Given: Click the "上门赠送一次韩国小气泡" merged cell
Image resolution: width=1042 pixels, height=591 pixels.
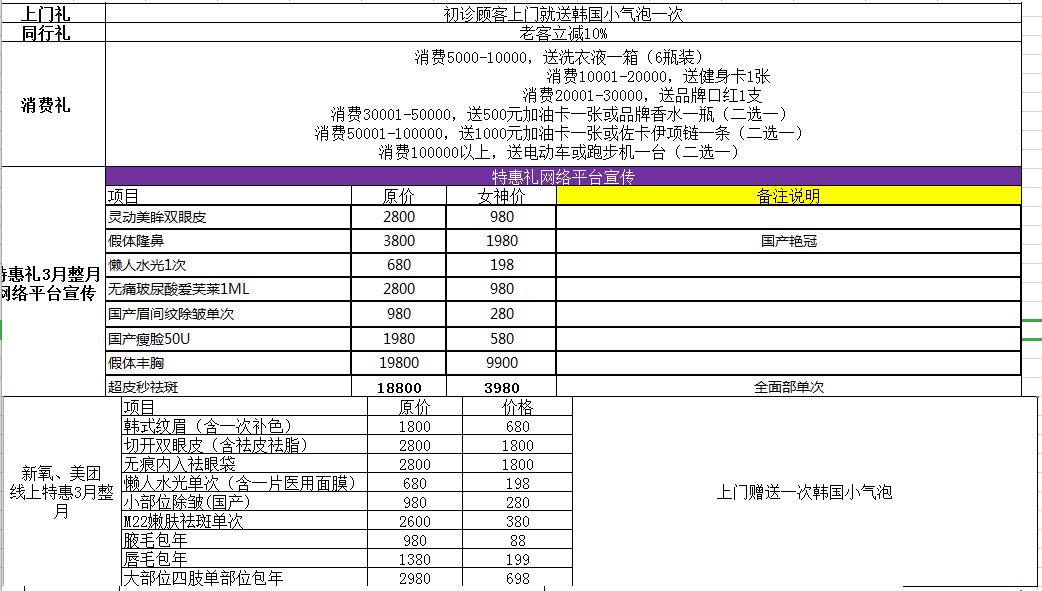Looking at the screenshot, I should [x=804, y=491].
